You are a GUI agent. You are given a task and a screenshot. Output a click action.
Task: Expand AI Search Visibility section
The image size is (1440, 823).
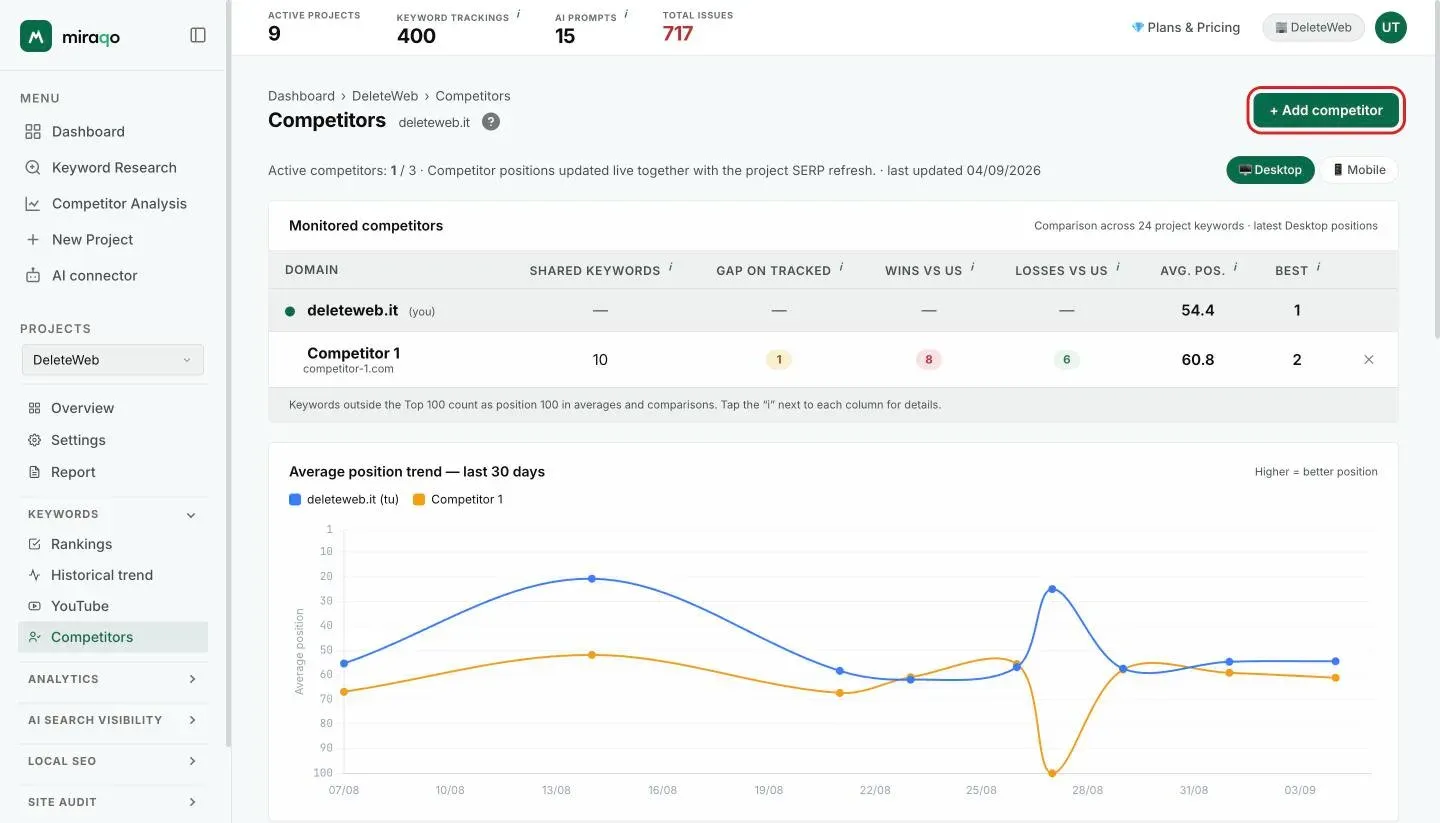tap(113, 720)
